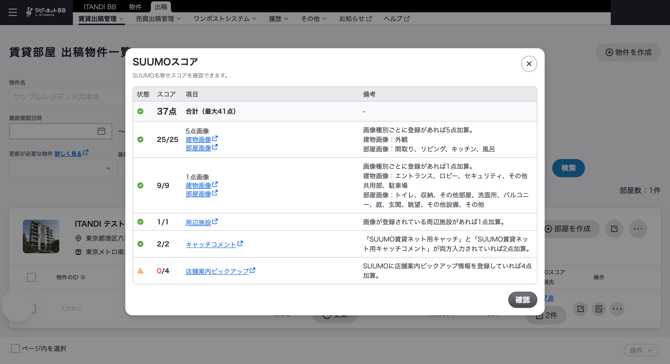Click the ラビーネットBB logo

tap(46, 12)
